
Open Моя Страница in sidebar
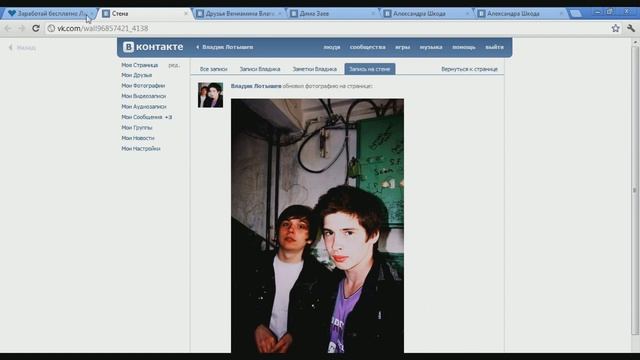[x=140, y=65]
